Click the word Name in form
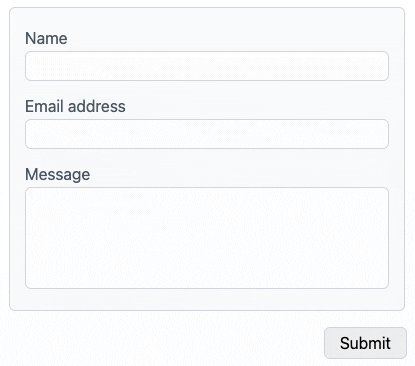Image resolution: width=415 pixels, height=366 pixels. pos(46,38)
